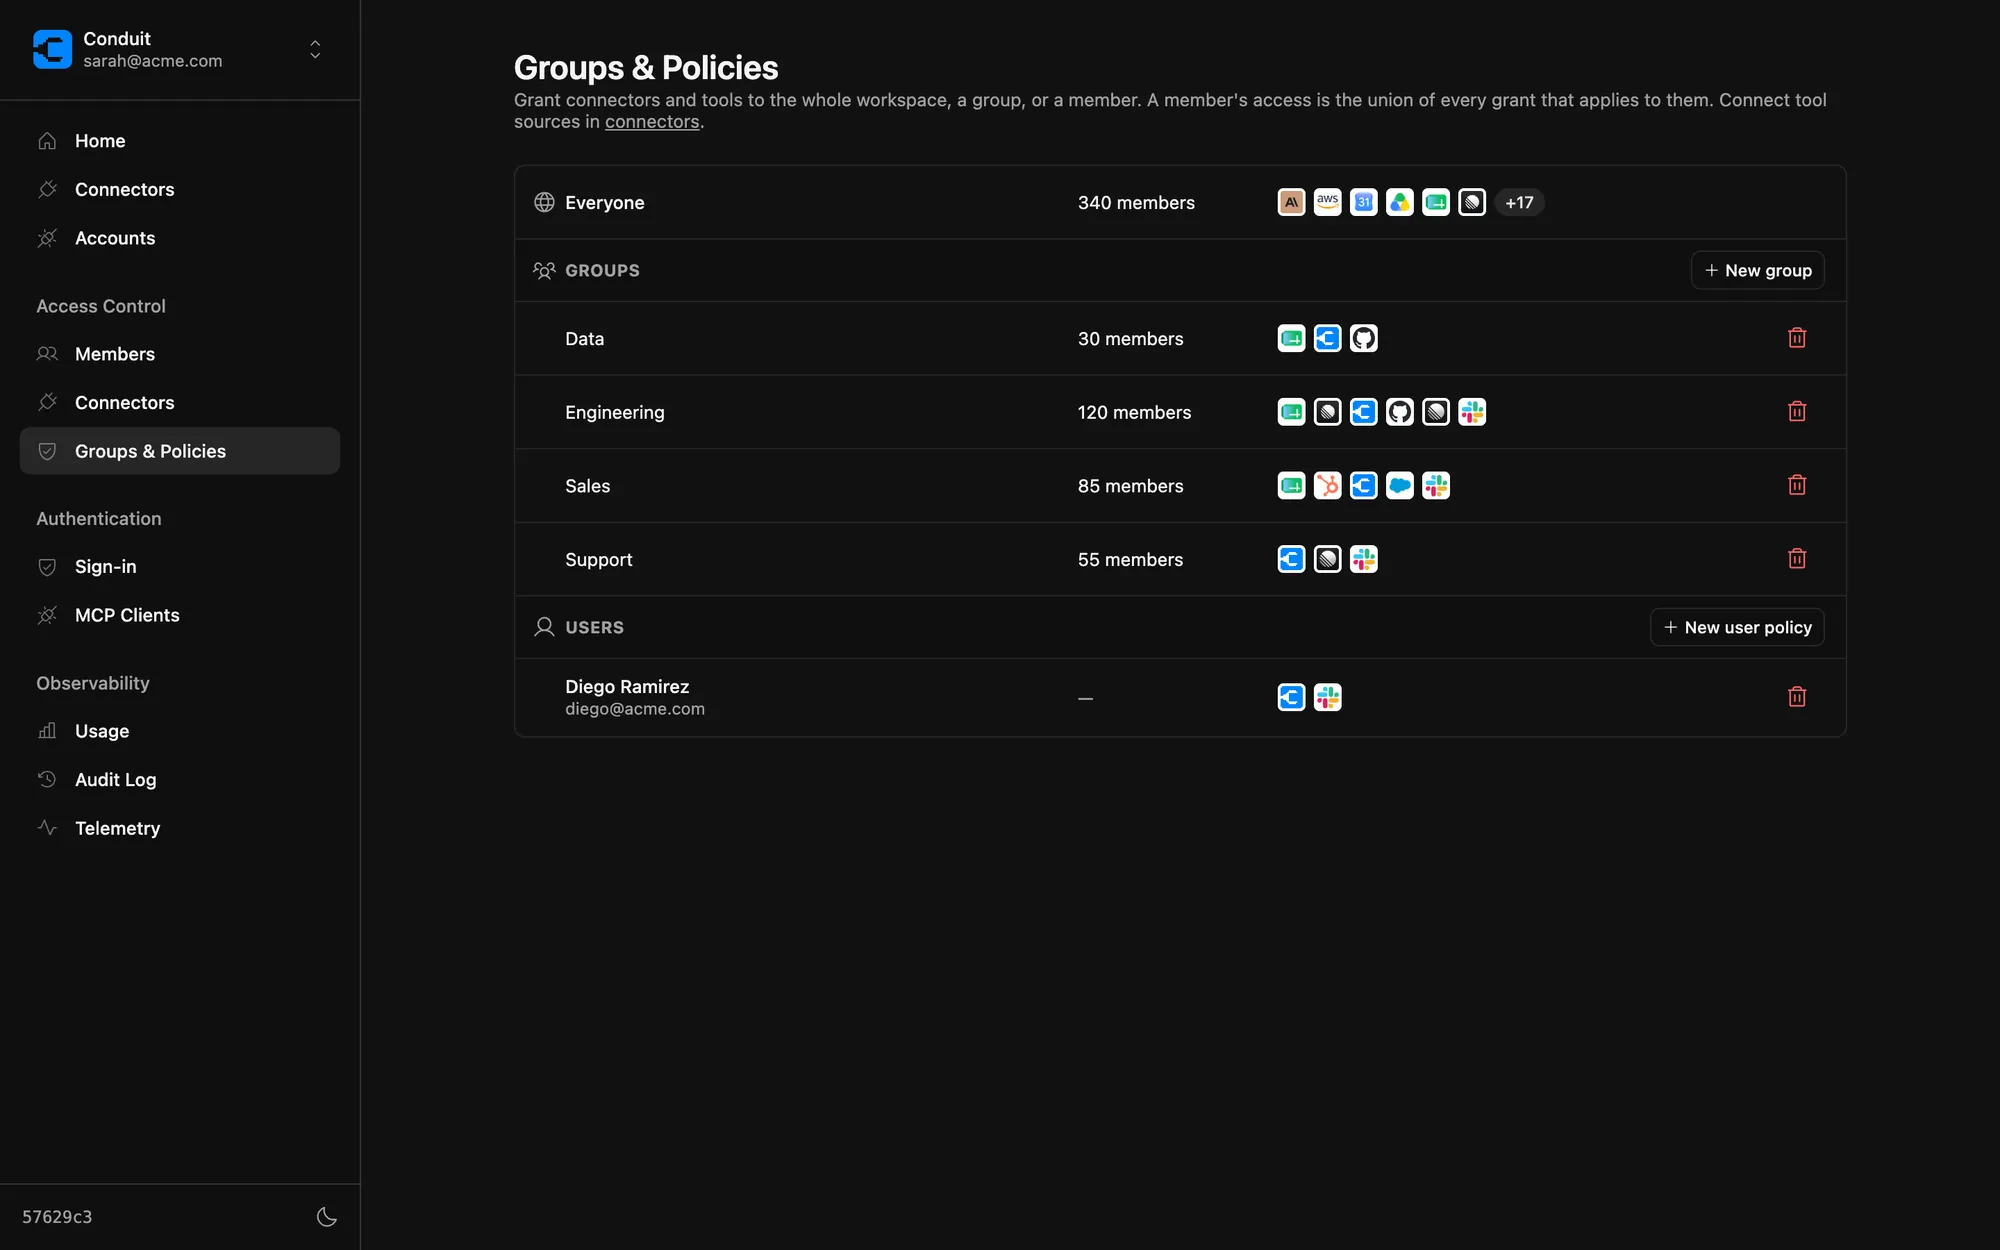This screenshot has width=2000, height=1250.
Task: Click the blue Conduit icon in Data row
Action: tap(1327, 338)
